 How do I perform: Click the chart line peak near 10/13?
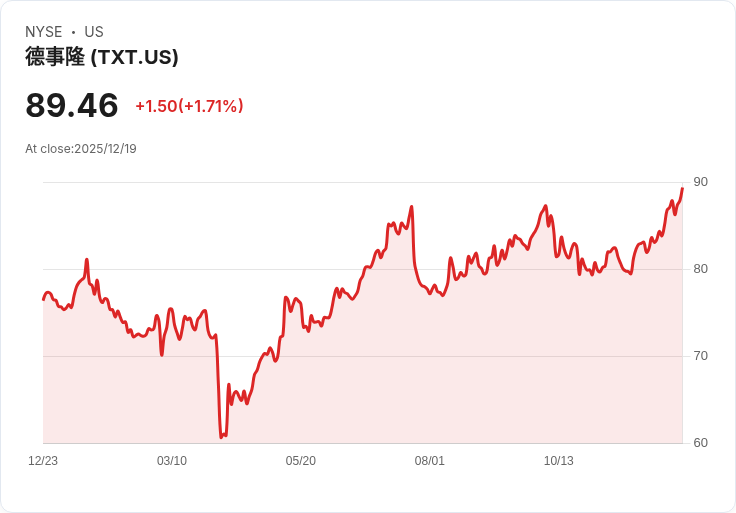point(545,206)
